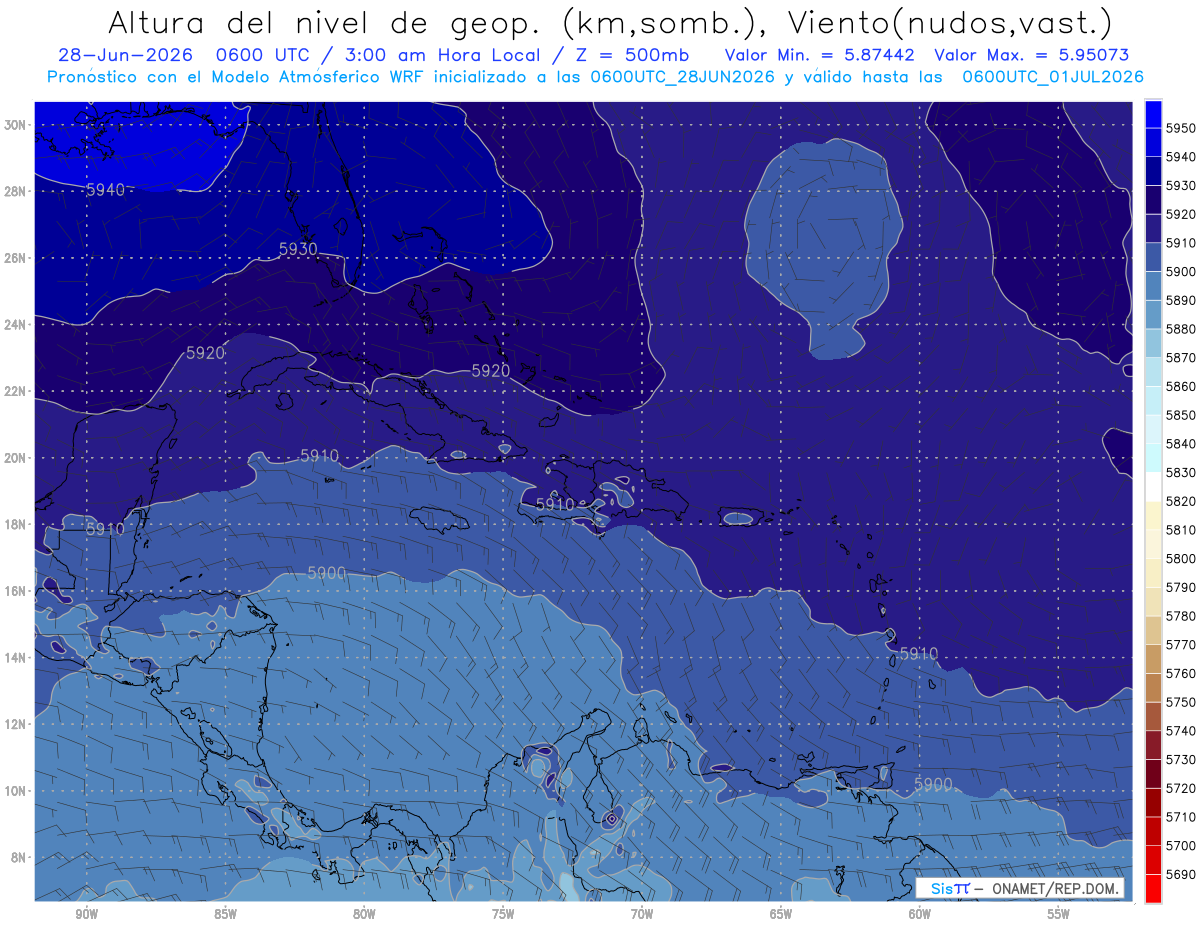Click the 5950 value in the colorbar legend
This screenshot has height=927, width=1200.
[1180, 128]
